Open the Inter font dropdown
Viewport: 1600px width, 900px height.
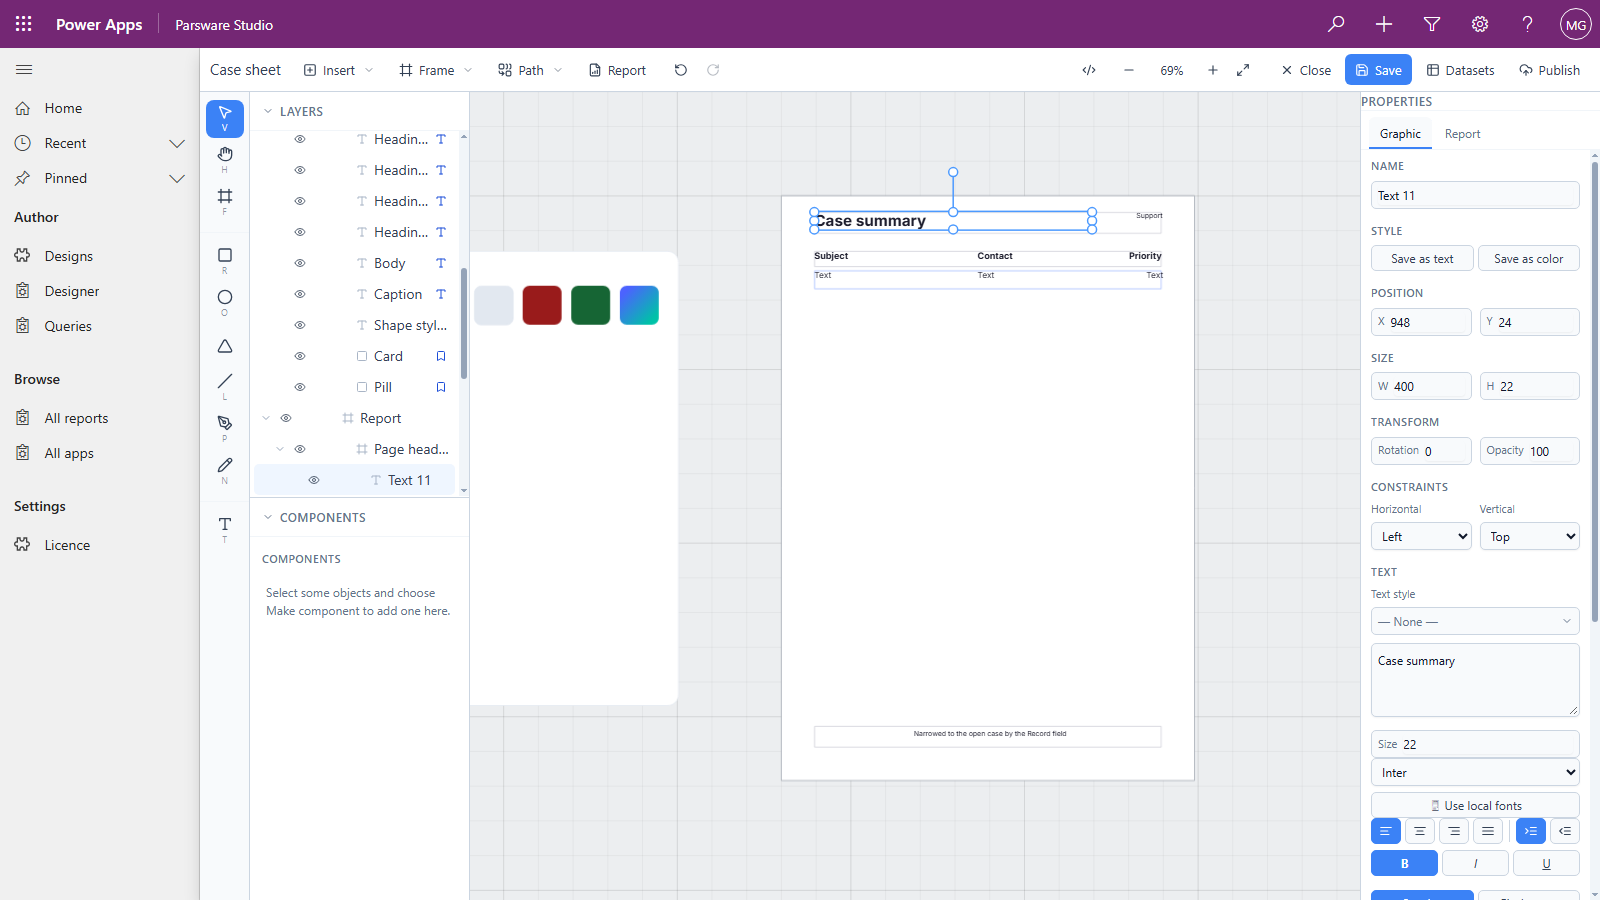coord(1475,773)
